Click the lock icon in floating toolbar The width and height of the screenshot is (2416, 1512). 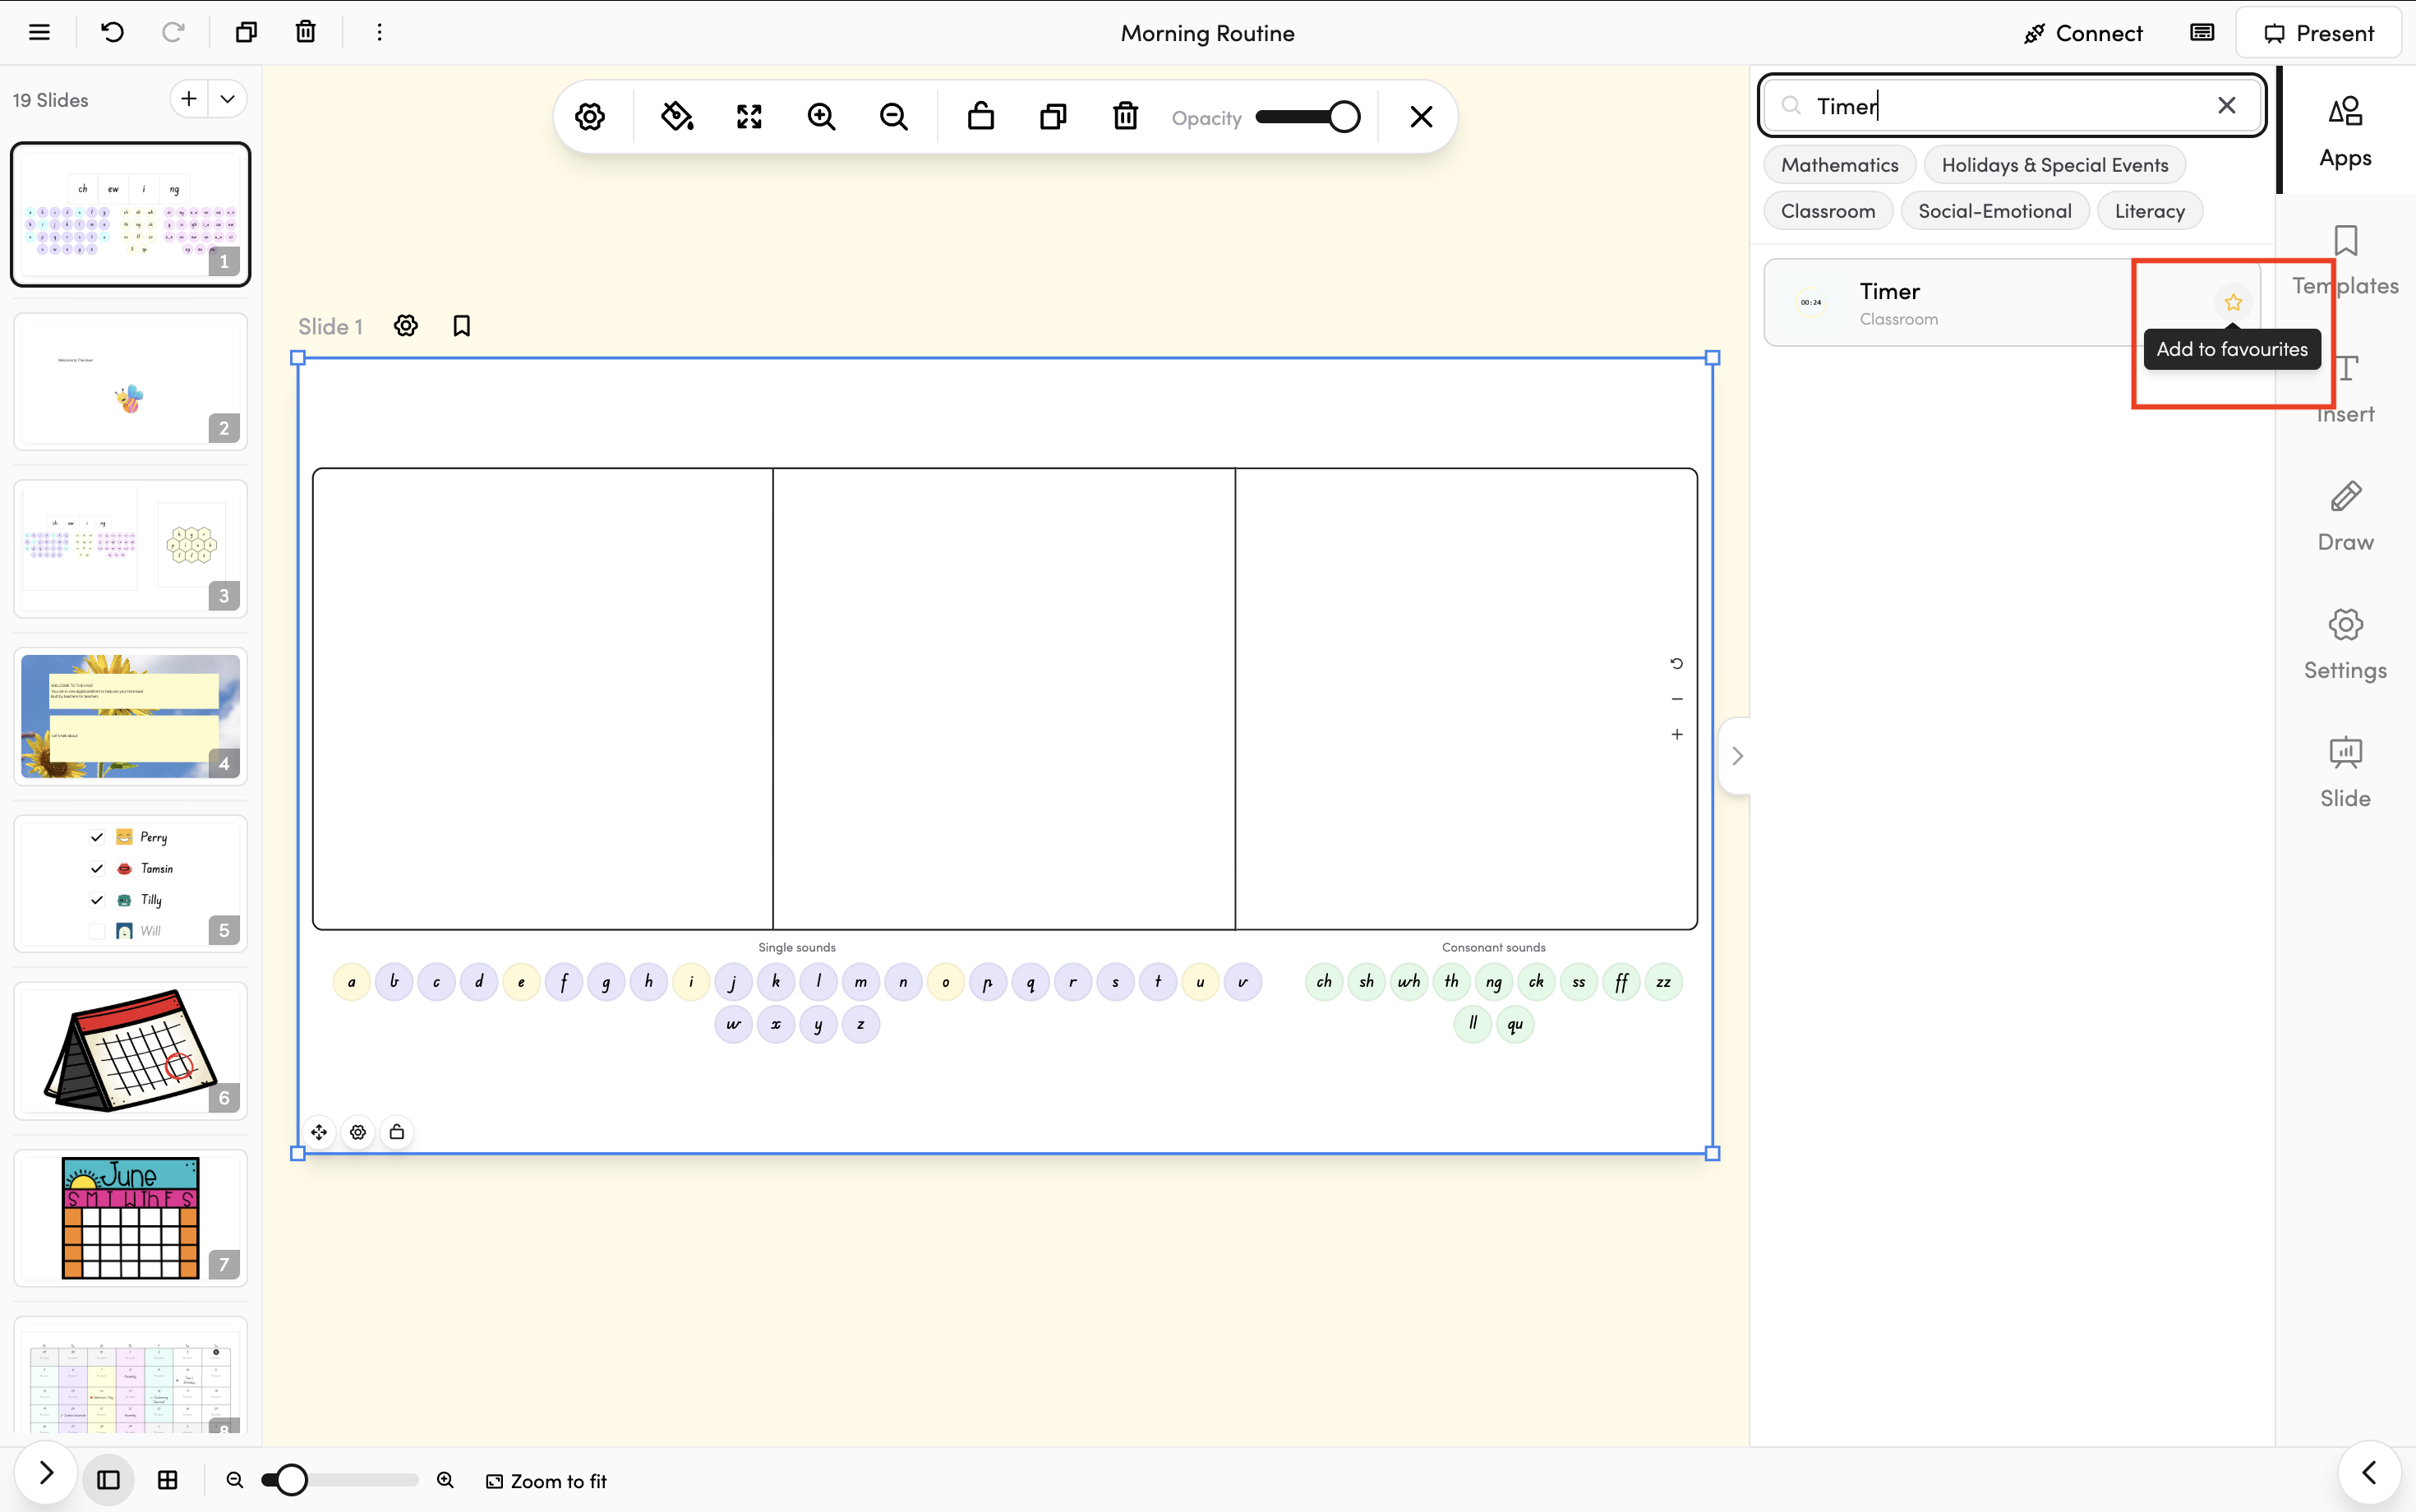[980, 117]
